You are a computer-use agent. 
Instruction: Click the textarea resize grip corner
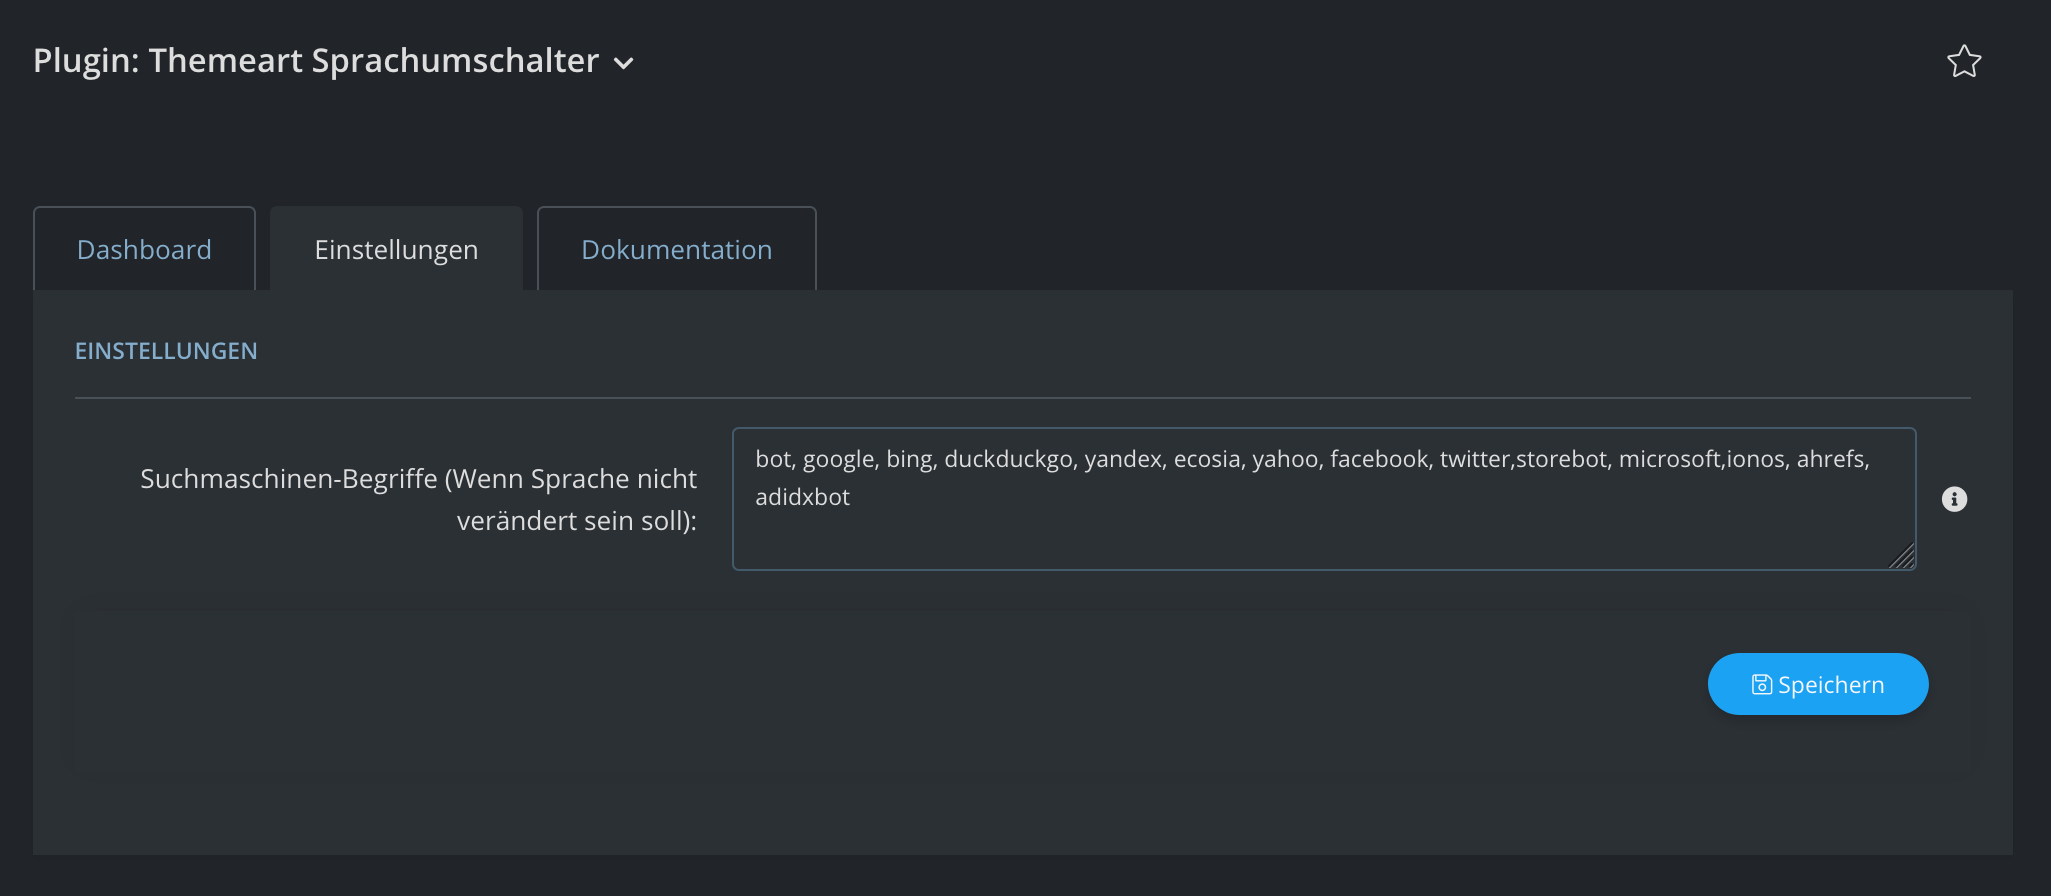click(x=1902, y=556)
